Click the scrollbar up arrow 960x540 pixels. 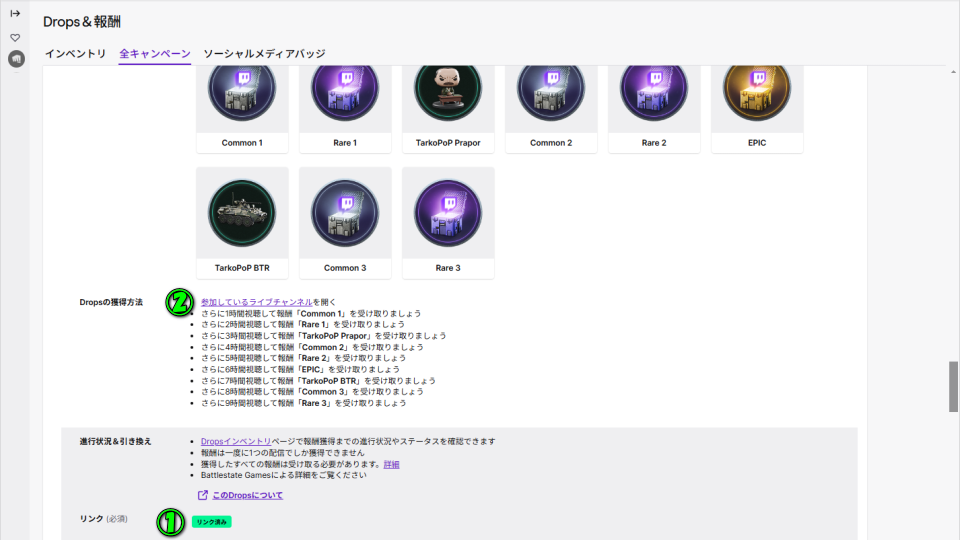tap(953, 72)
